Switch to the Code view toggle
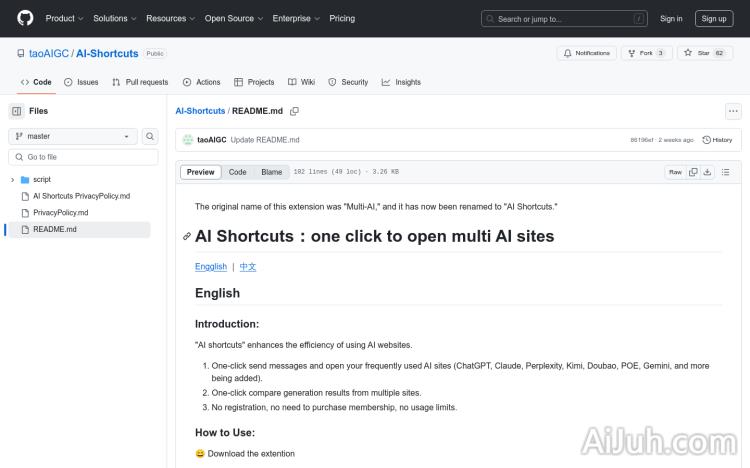This screenshot has width=750, height=468. click(237, 172)
